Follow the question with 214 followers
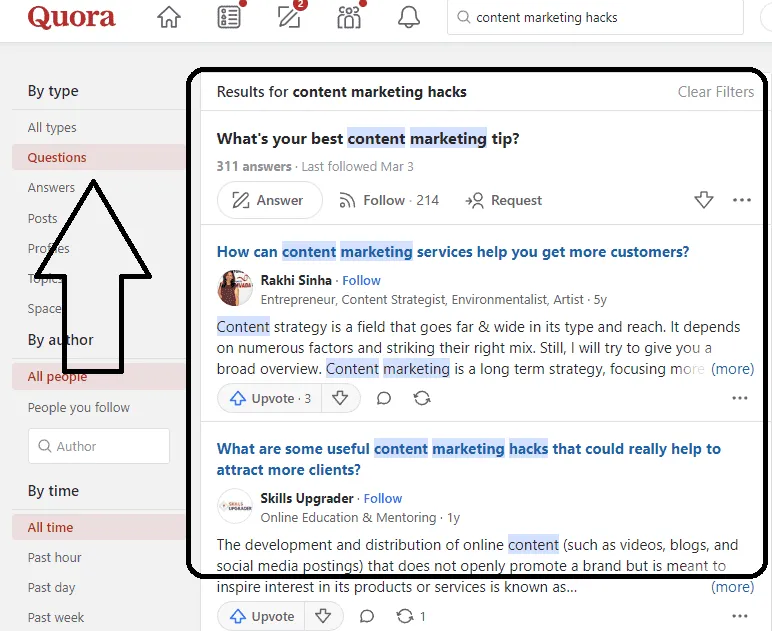Image resolution: width=772 pixels, height=631 pixels. 388,200
